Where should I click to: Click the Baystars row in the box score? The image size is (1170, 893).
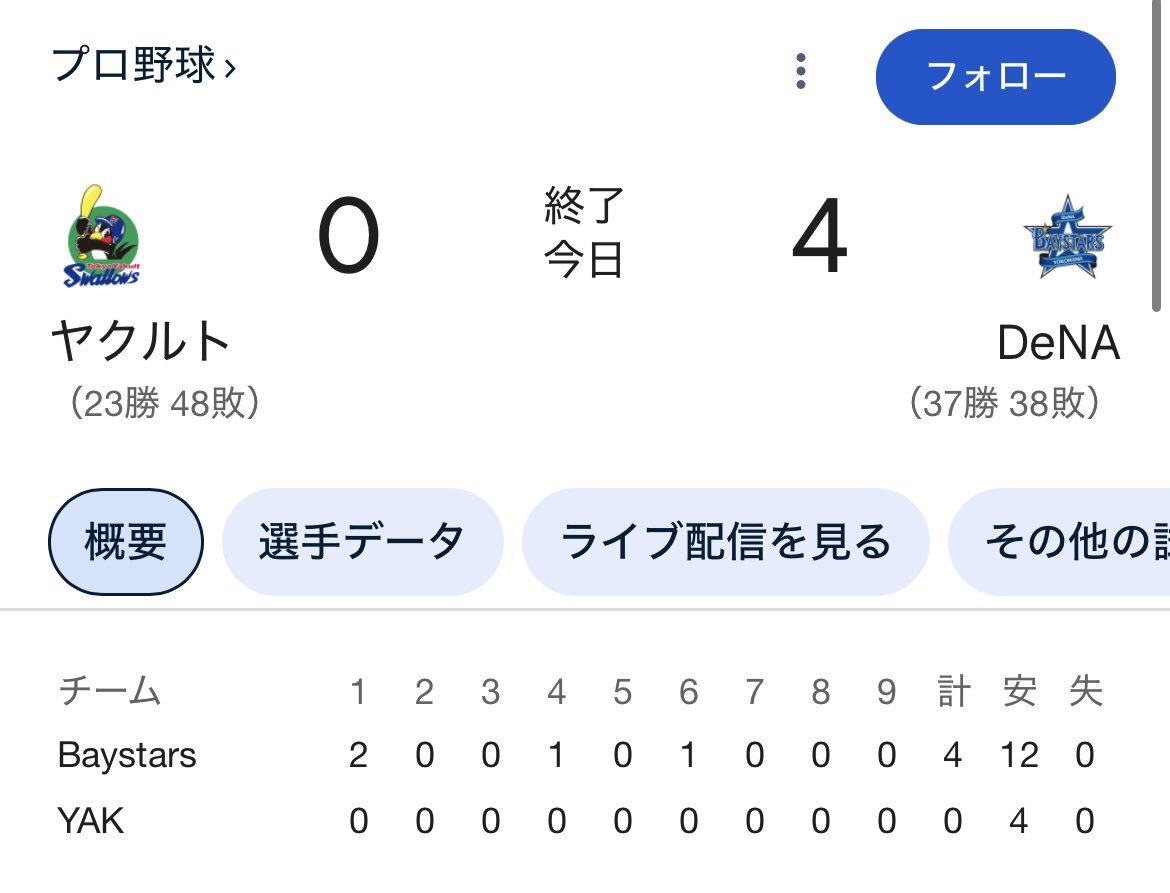(x=577, y=755)
